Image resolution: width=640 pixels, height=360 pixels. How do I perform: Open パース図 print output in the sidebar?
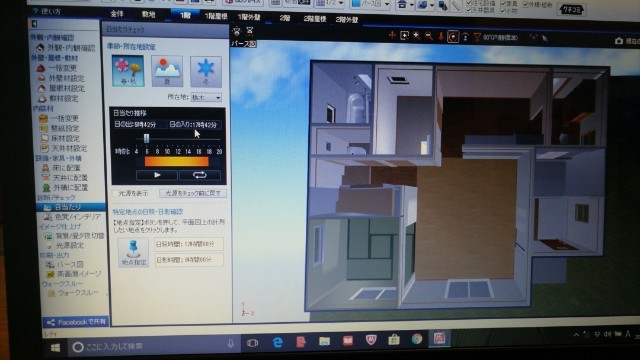pos(64,264)
